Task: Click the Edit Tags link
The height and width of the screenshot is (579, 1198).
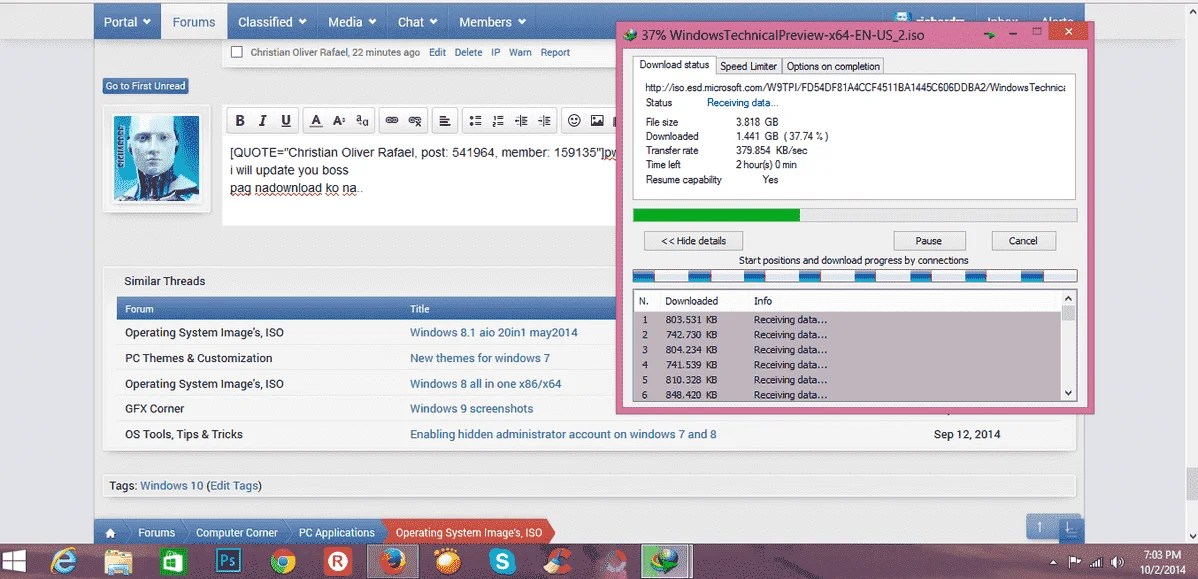Action: [x=235, y=485]
